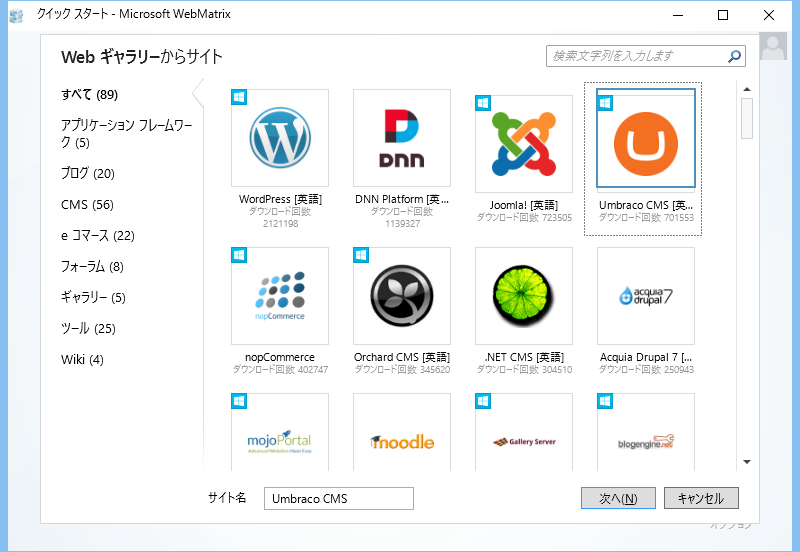Image resolution: width=800 pixels, height=552 pixels.
Task: Choose the Joomla! app logo
Action: tap(523, 144)
